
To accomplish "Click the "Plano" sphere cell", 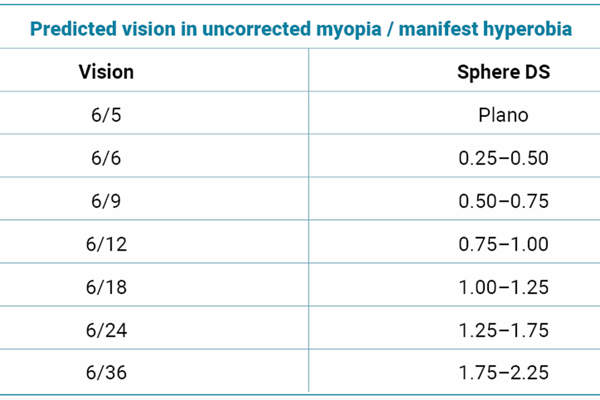I will point(503,115).
